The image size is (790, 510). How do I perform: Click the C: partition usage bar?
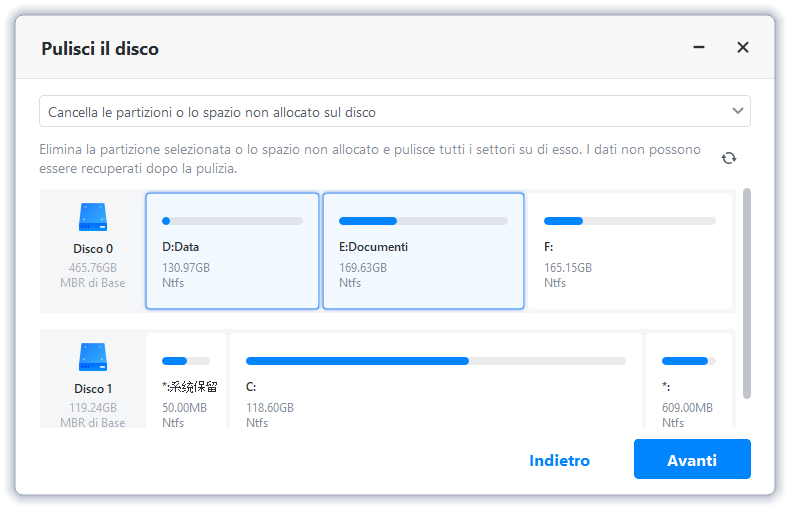coord(435,361)
